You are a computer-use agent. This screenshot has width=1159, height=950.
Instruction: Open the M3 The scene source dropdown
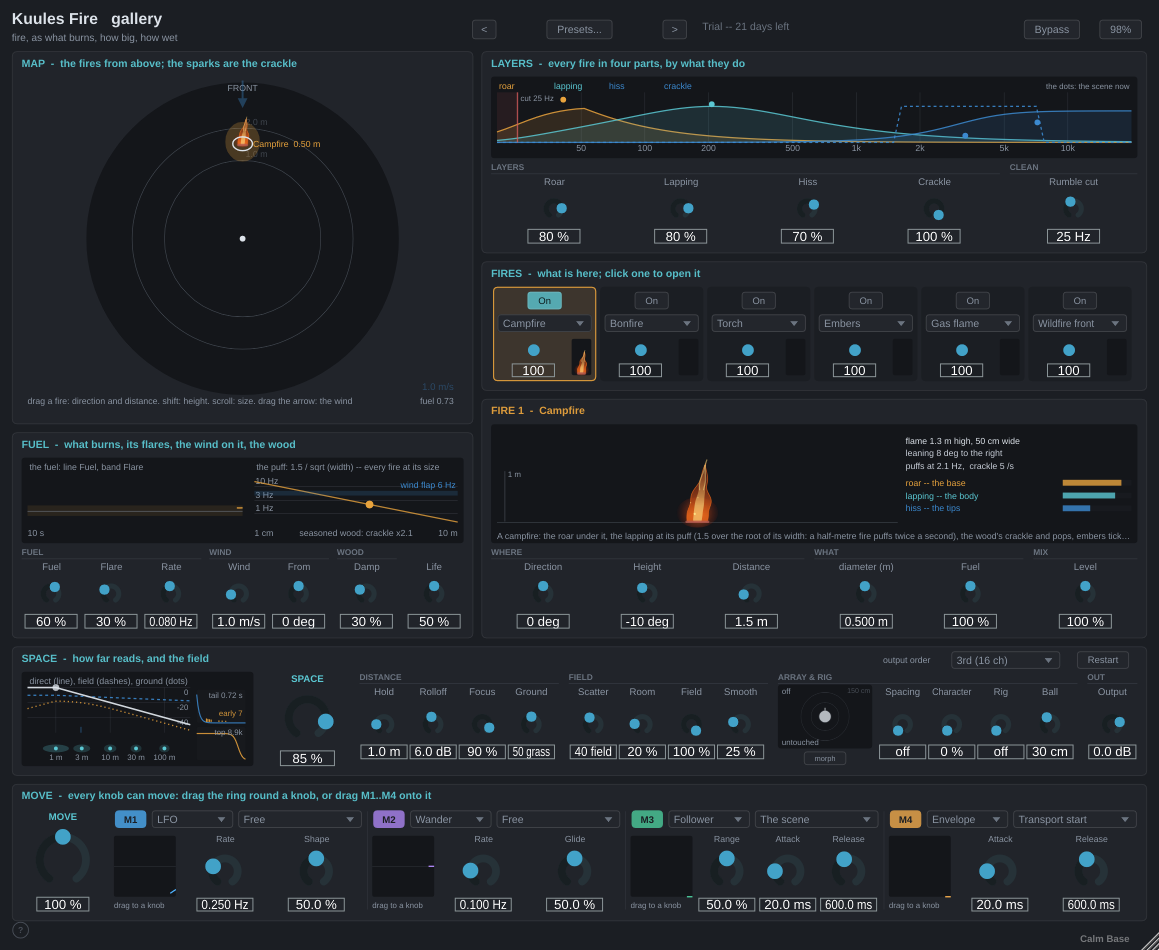(817, 819)
